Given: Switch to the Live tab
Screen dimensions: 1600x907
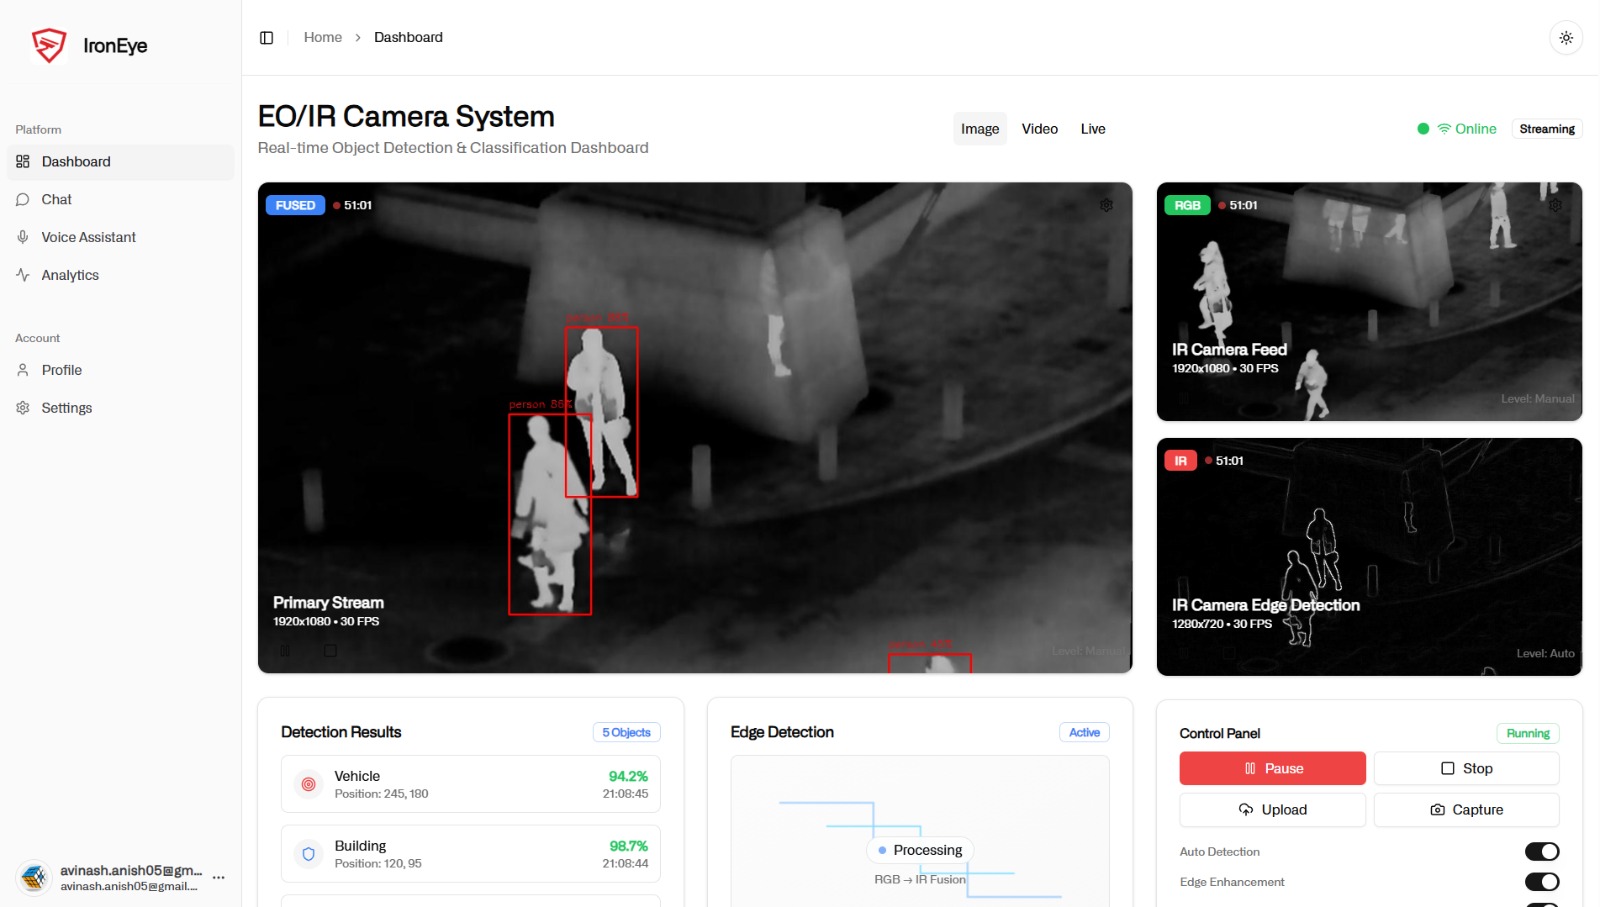Looking at the screenshot, I should pyautogui.click(x=1093, y=128).
